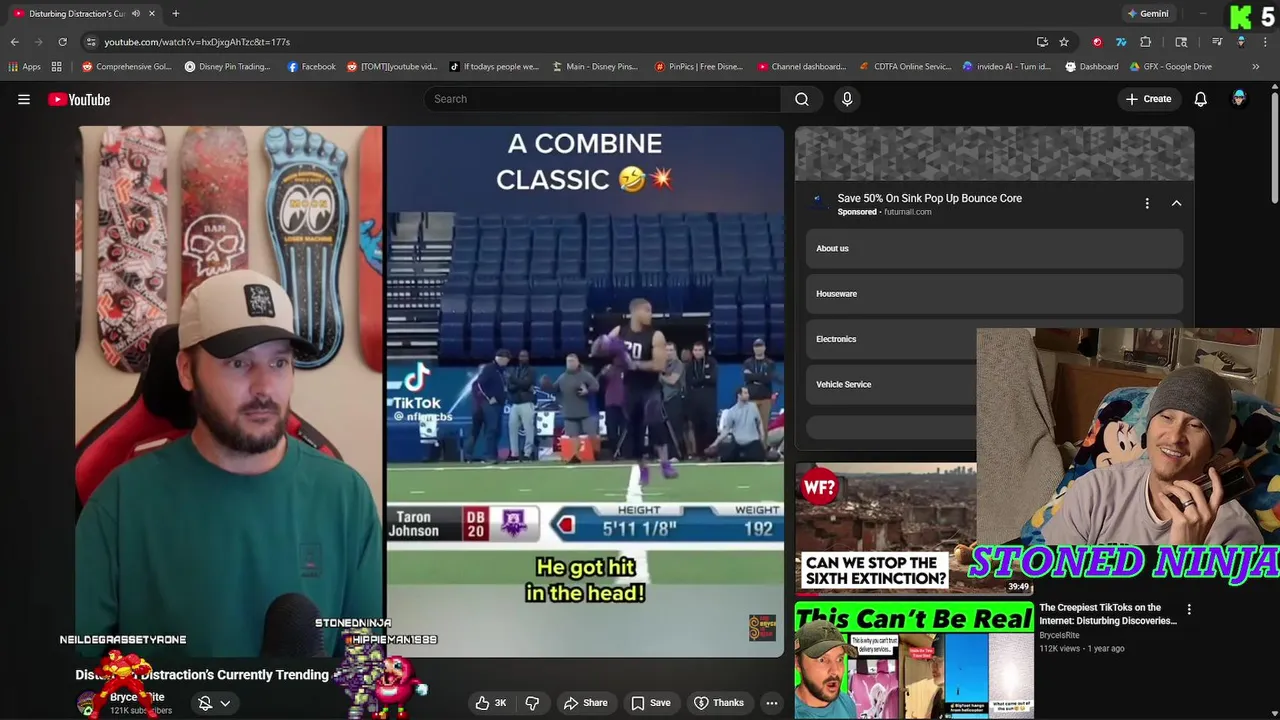Open the Facebook bookmark
Viewport: 1280px width, 720px height.
click(311, 67)
